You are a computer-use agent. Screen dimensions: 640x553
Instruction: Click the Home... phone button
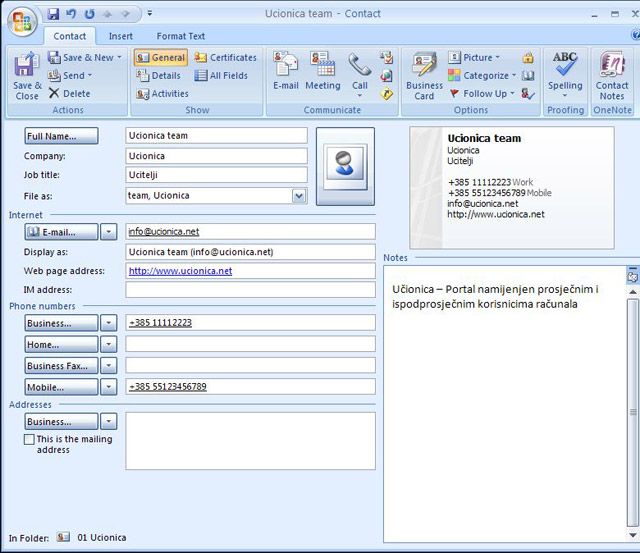(61, 344)
